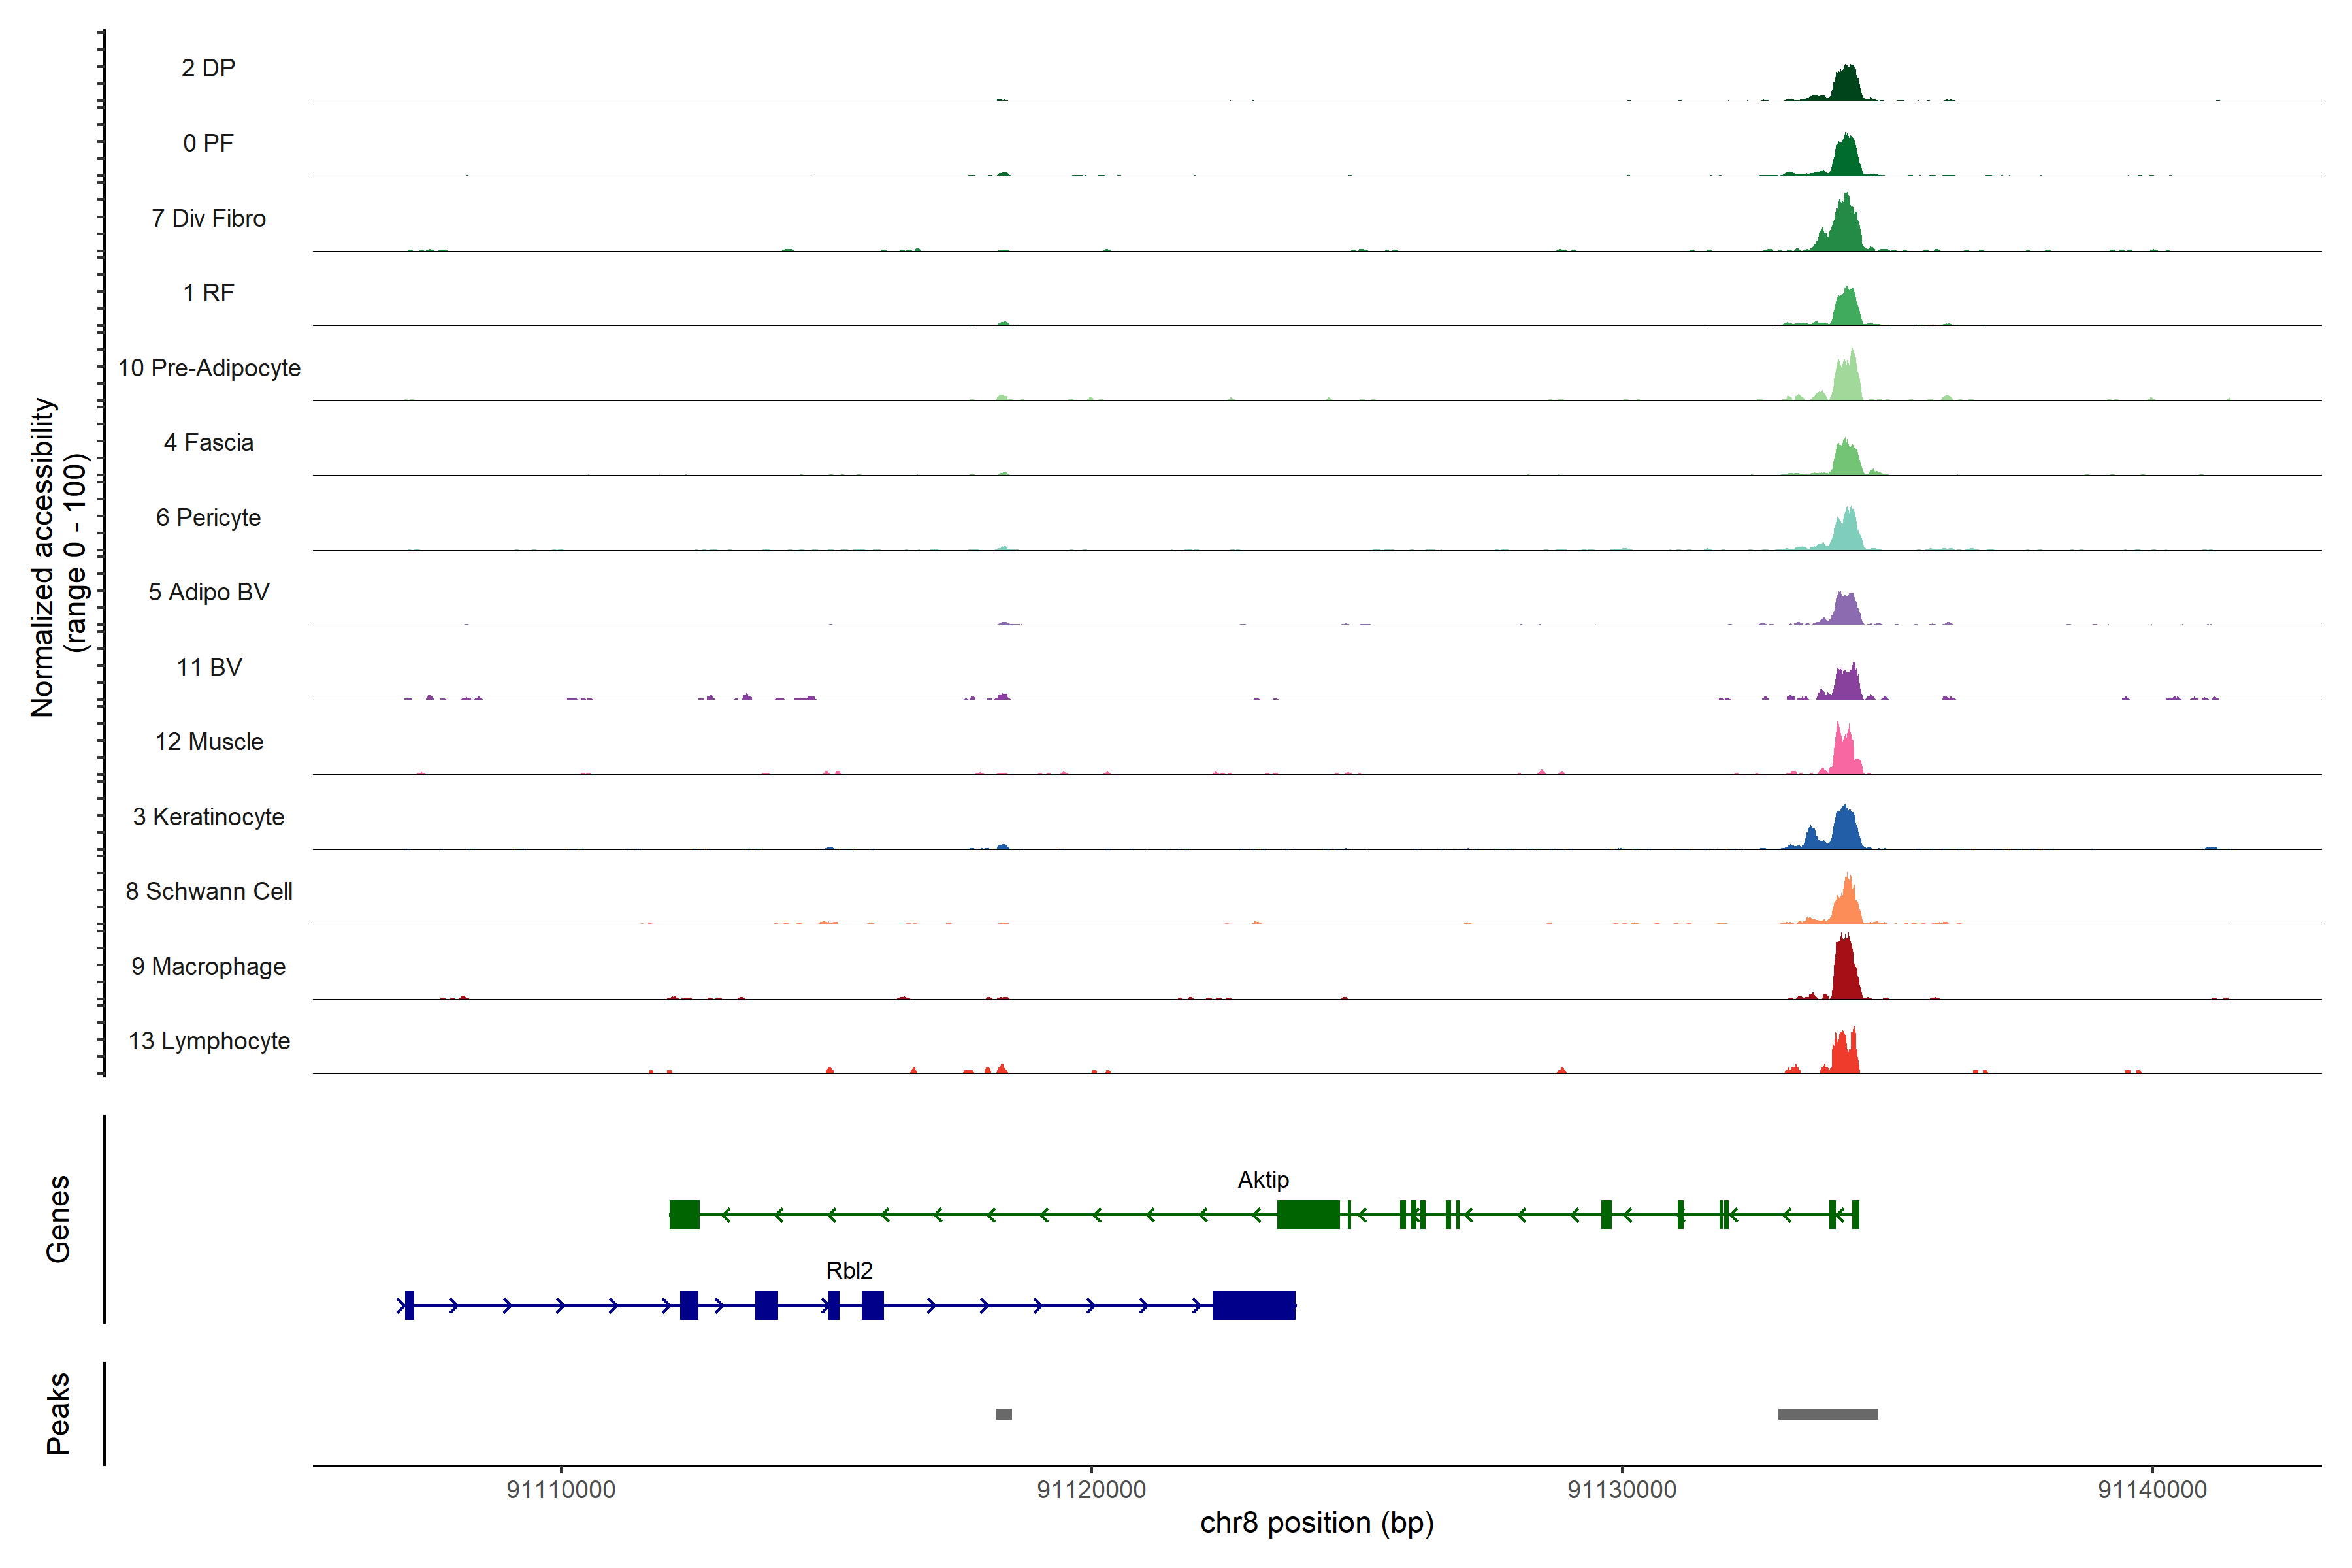Viewport: 2352px width, 1568px height.
Task: Click the 5 Adipo BV track label
Action: click(x=208, y=592)
